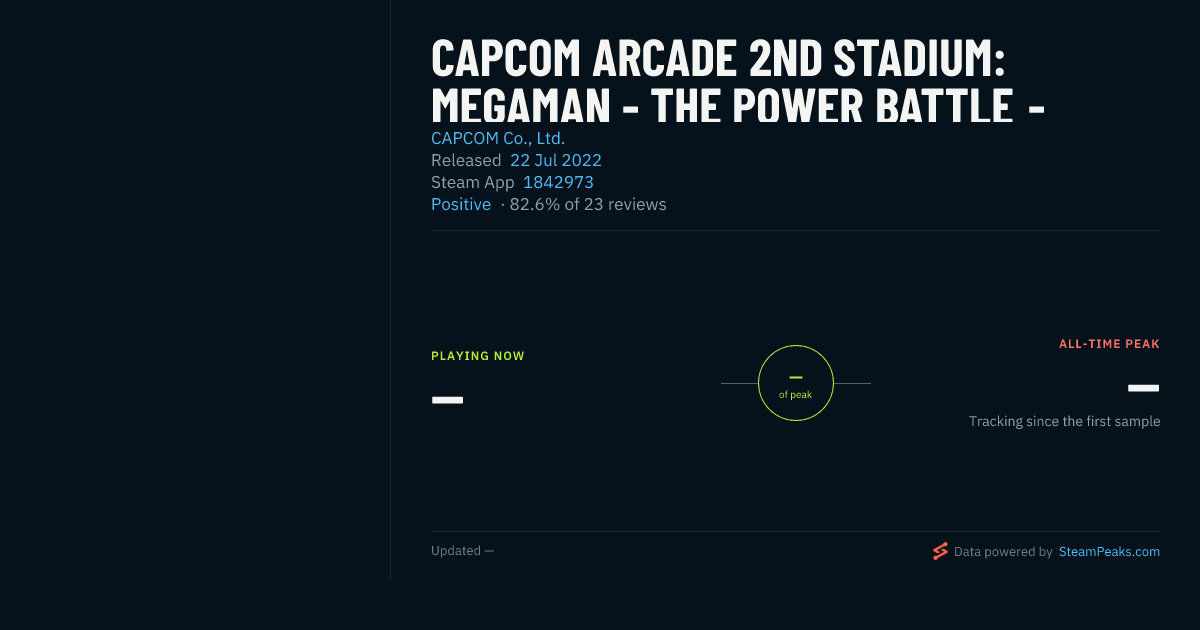
Task: Click 'Tracking since the first sample' text
Action: (x=1064, y=422)
